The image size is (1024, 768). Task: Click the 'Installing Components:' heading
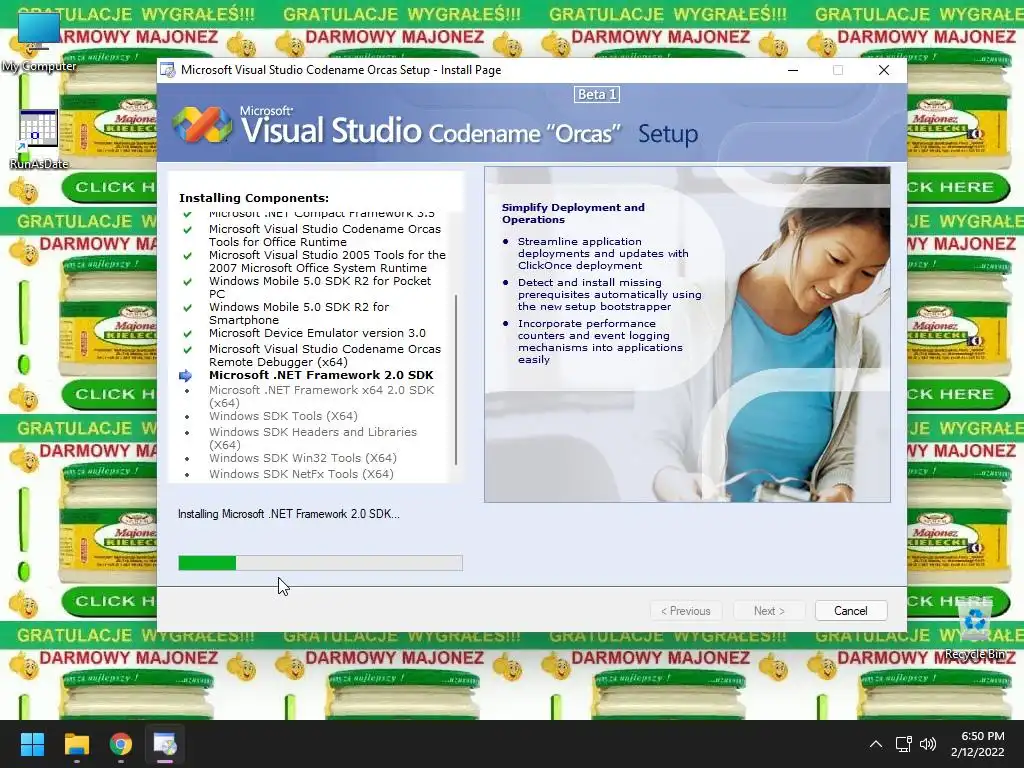[254, 198]
